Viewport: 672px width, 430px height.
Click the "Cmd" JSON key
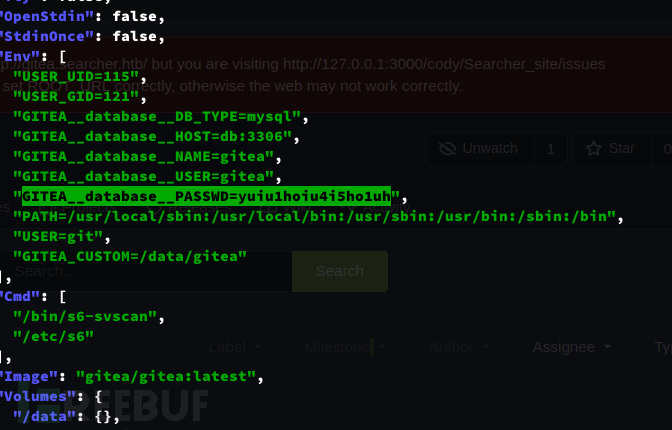21,297
